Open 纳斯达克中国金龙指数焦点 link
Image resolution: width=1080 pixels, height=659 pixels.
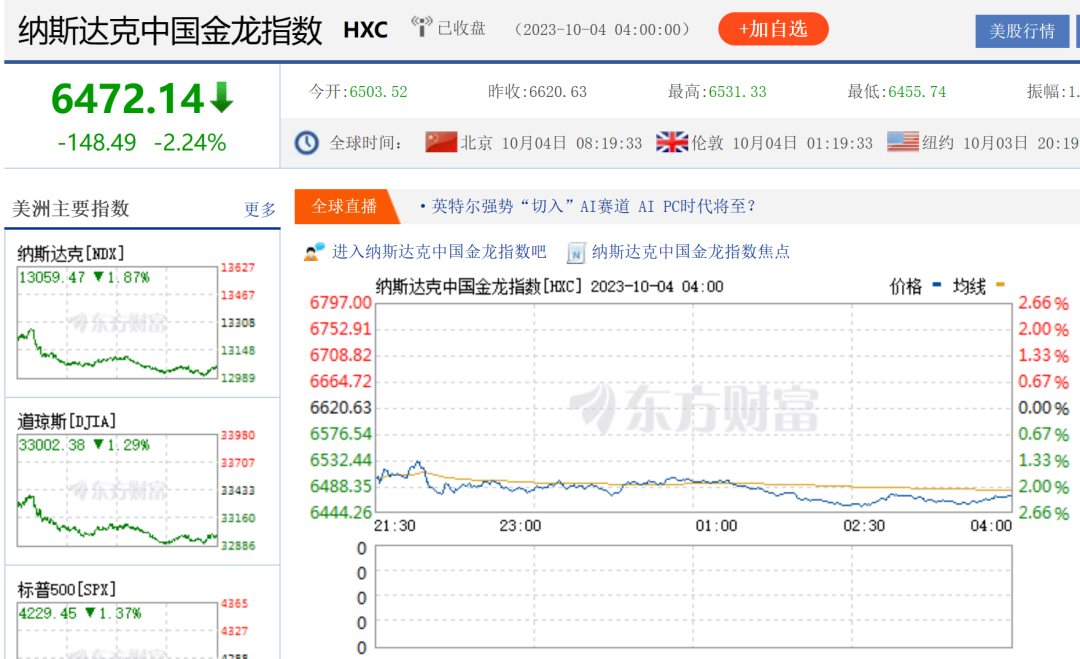point(691,251)
